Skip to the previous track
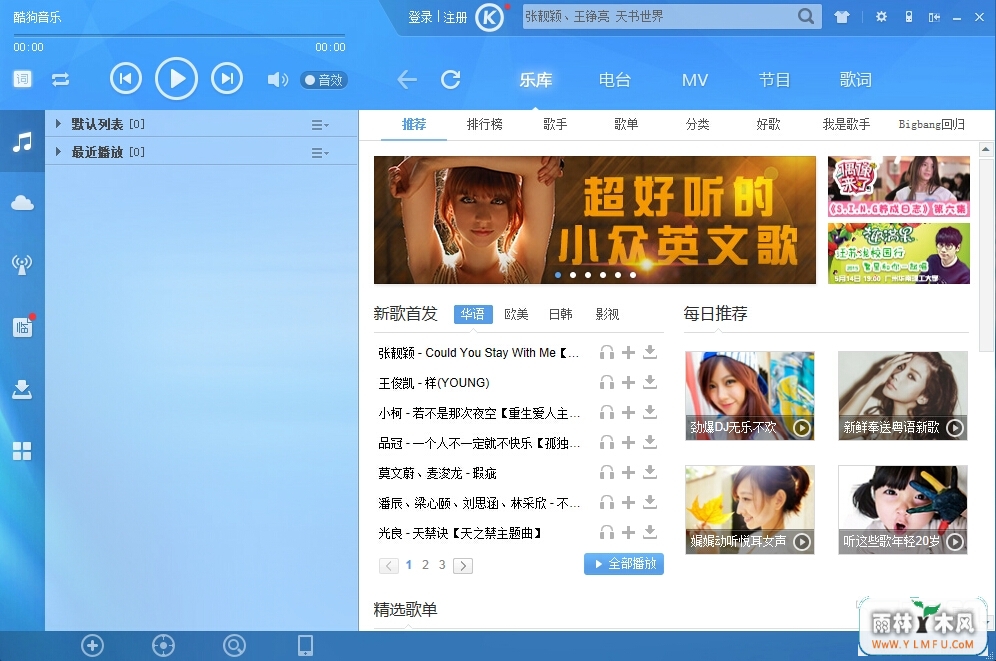This screenshot has height=661, width=996. coord(126,79)
